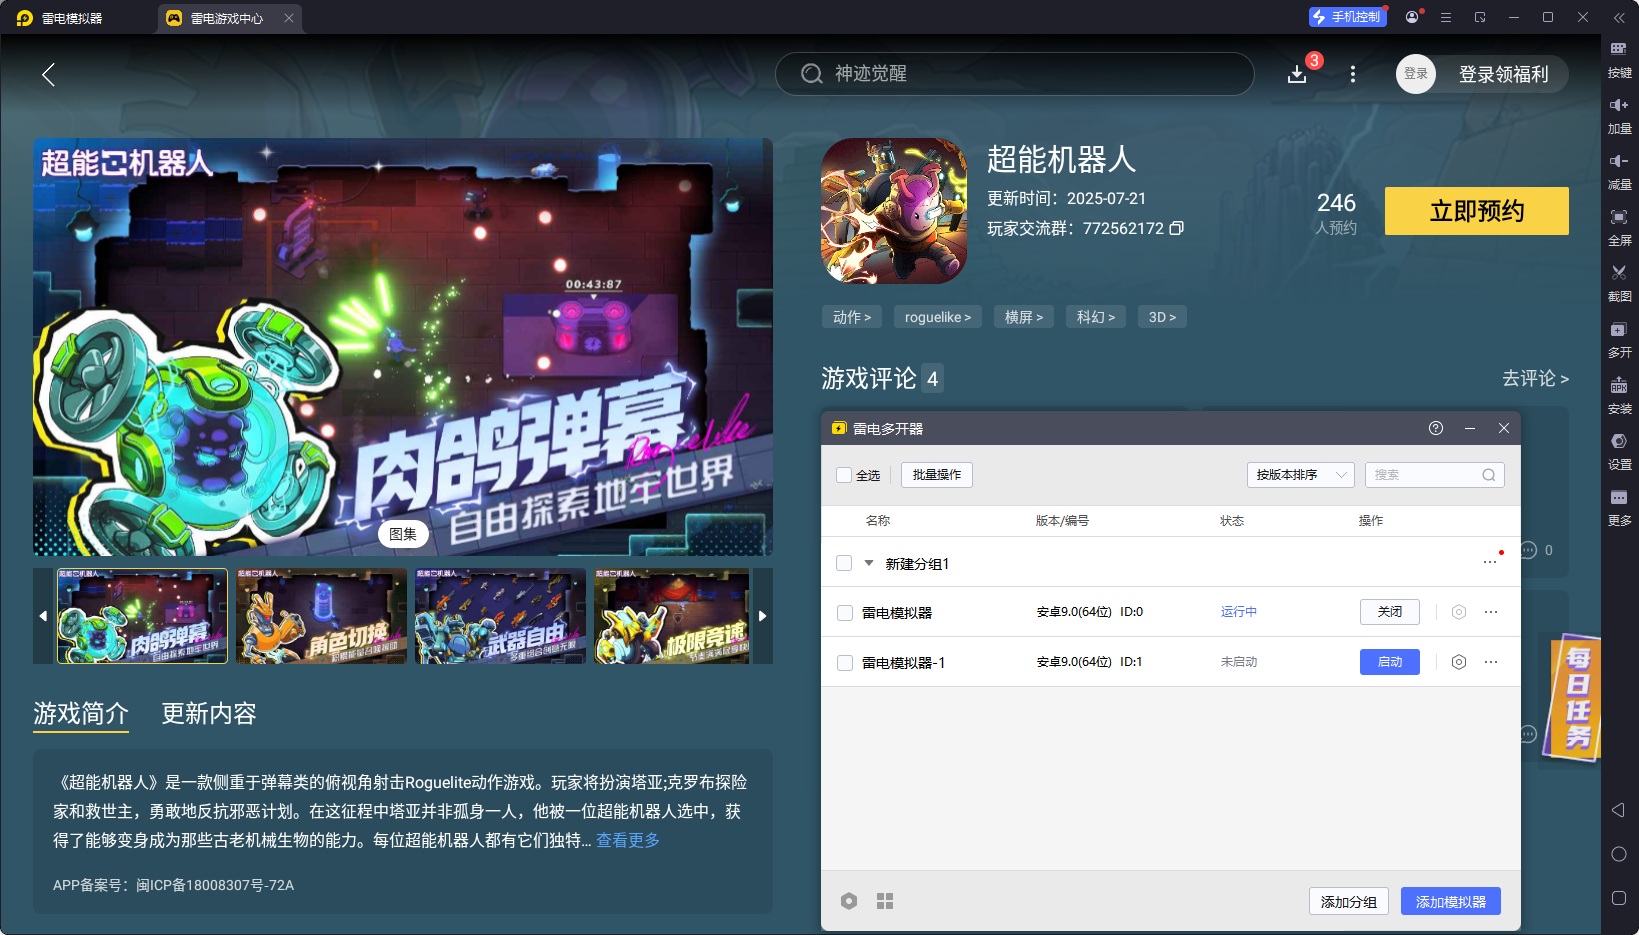Open the 3D tag category

tap(1162, 317)
